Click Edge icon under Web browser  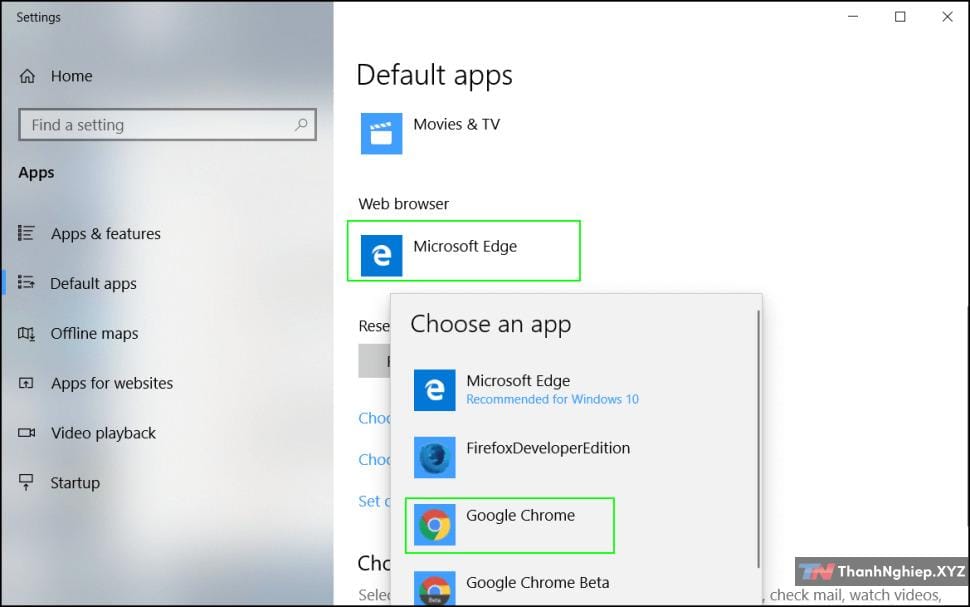(x=381, y=255)
